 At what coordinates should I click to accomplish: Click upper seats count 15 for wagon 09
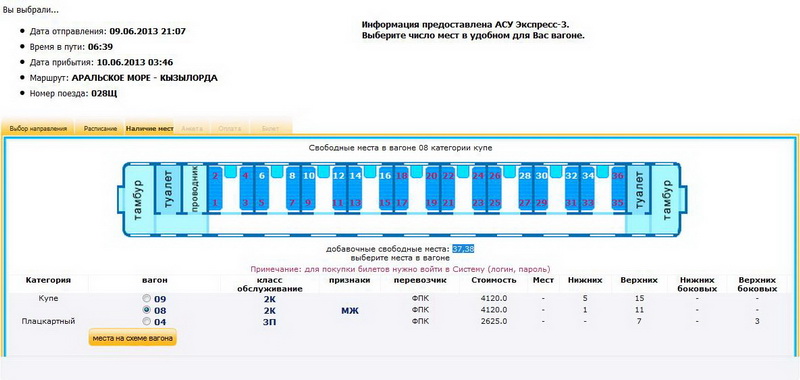click(639, 298)
